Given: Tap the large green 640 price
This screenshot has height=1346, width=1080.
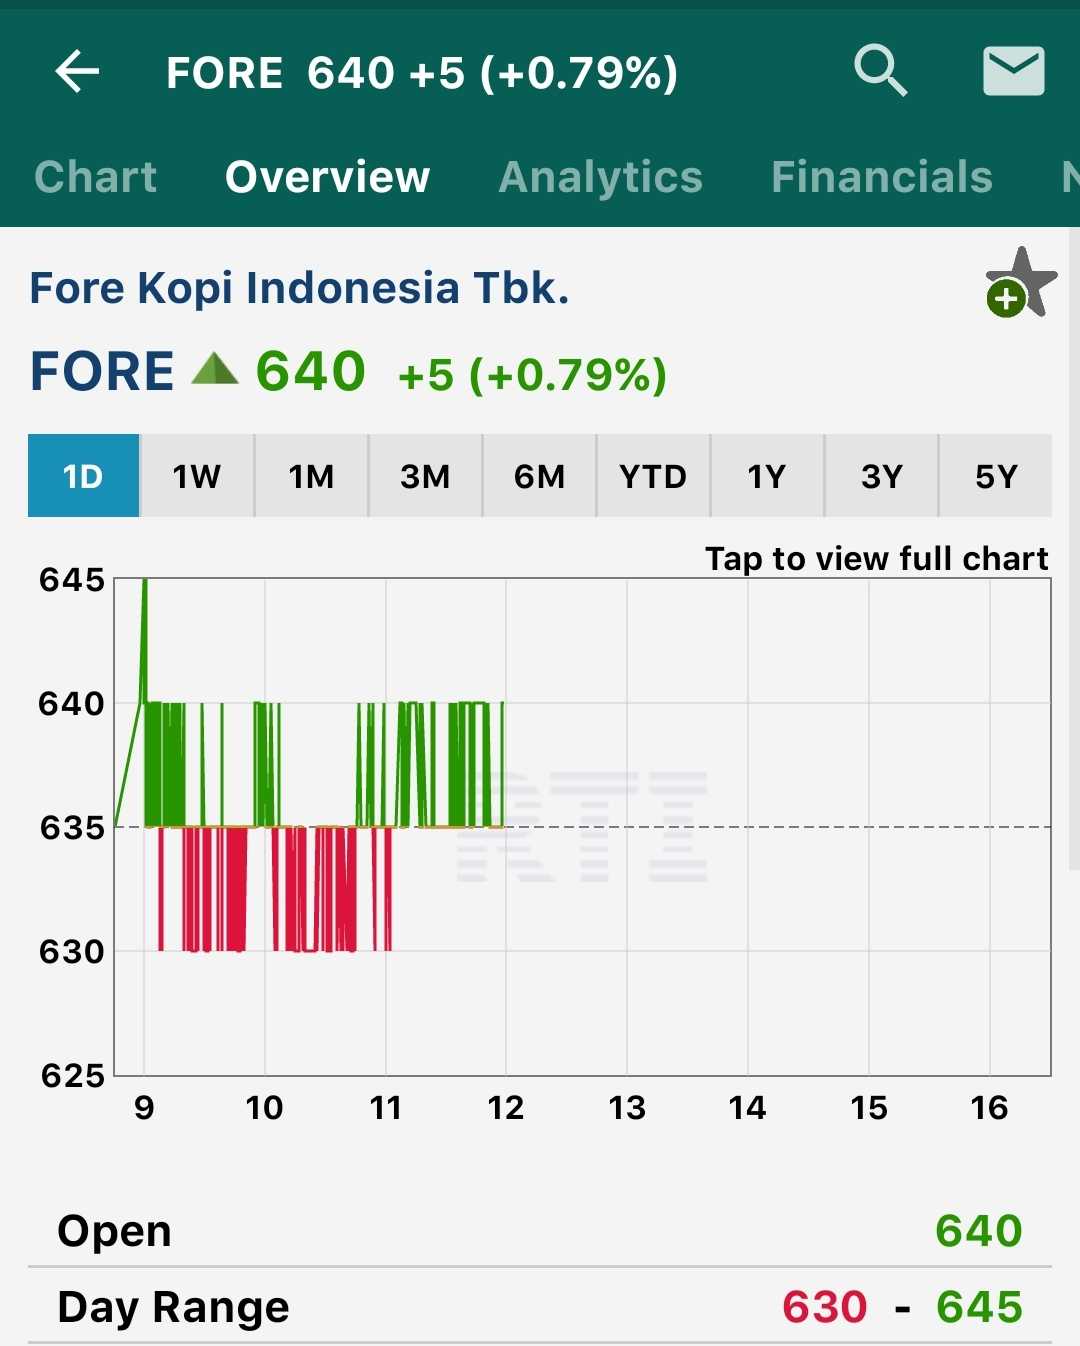Looking at the screenshot, I should (311, 371).
